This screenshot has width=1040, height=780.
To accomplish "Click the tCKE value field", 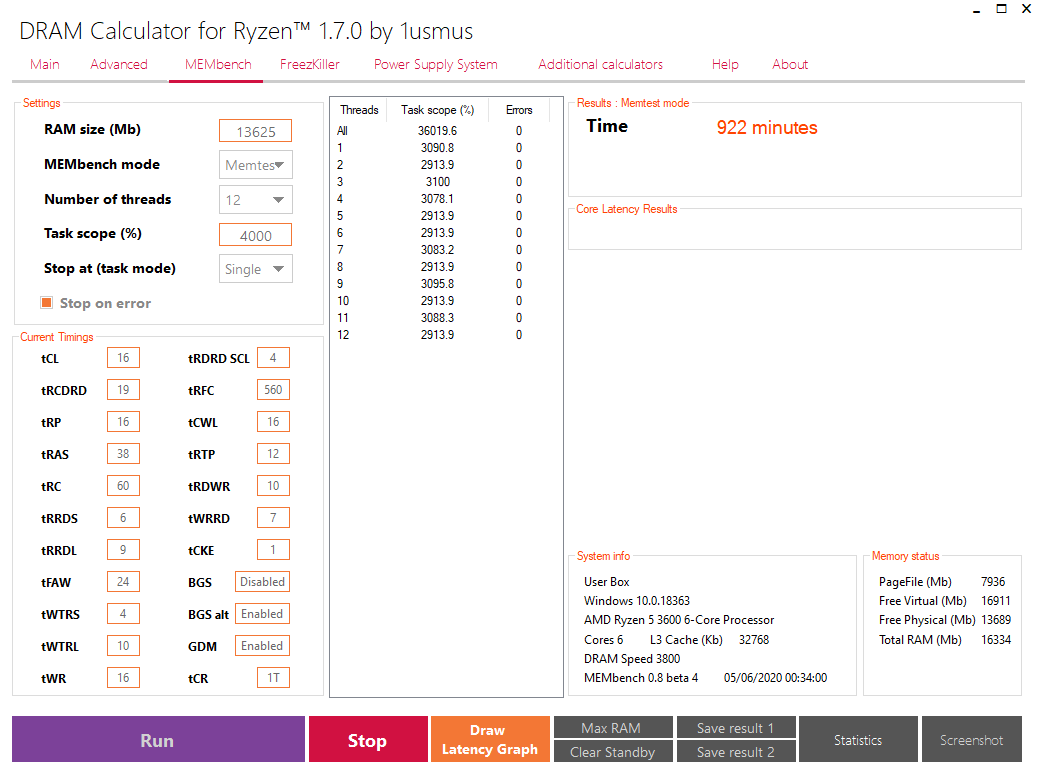I will point(273,549).
